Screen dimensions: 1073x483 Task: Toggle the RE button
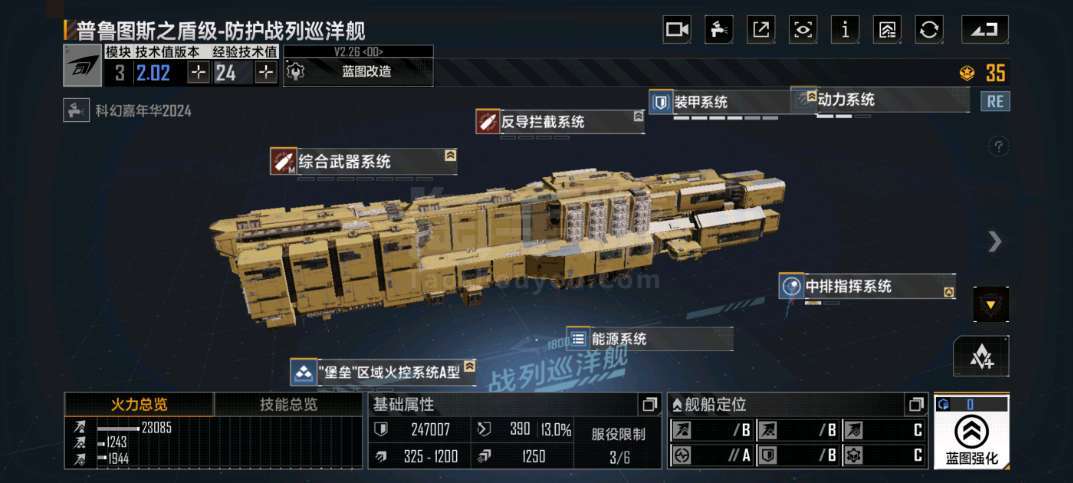[995, 101]
